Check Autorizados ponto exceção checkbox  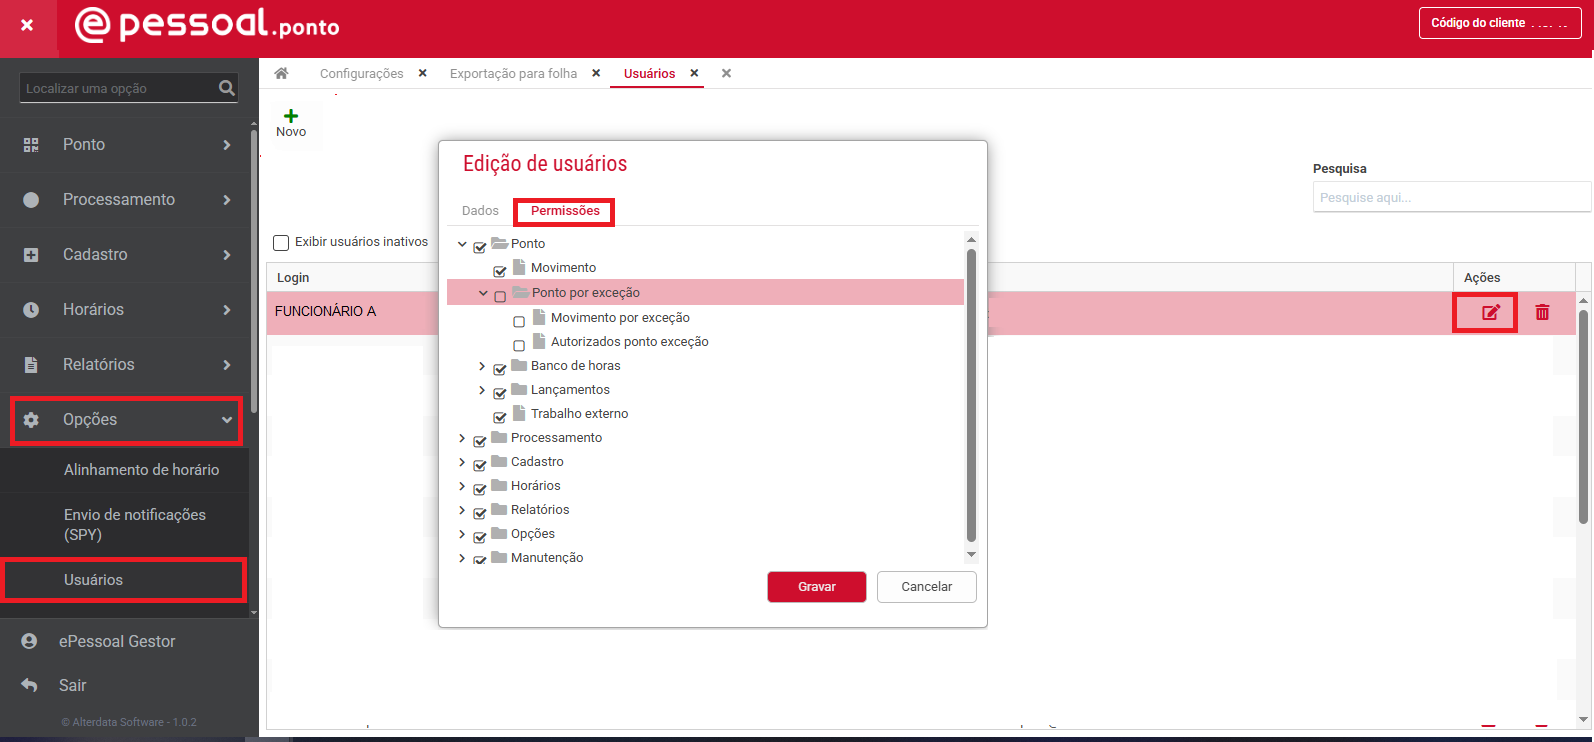[x=519, y=345]
